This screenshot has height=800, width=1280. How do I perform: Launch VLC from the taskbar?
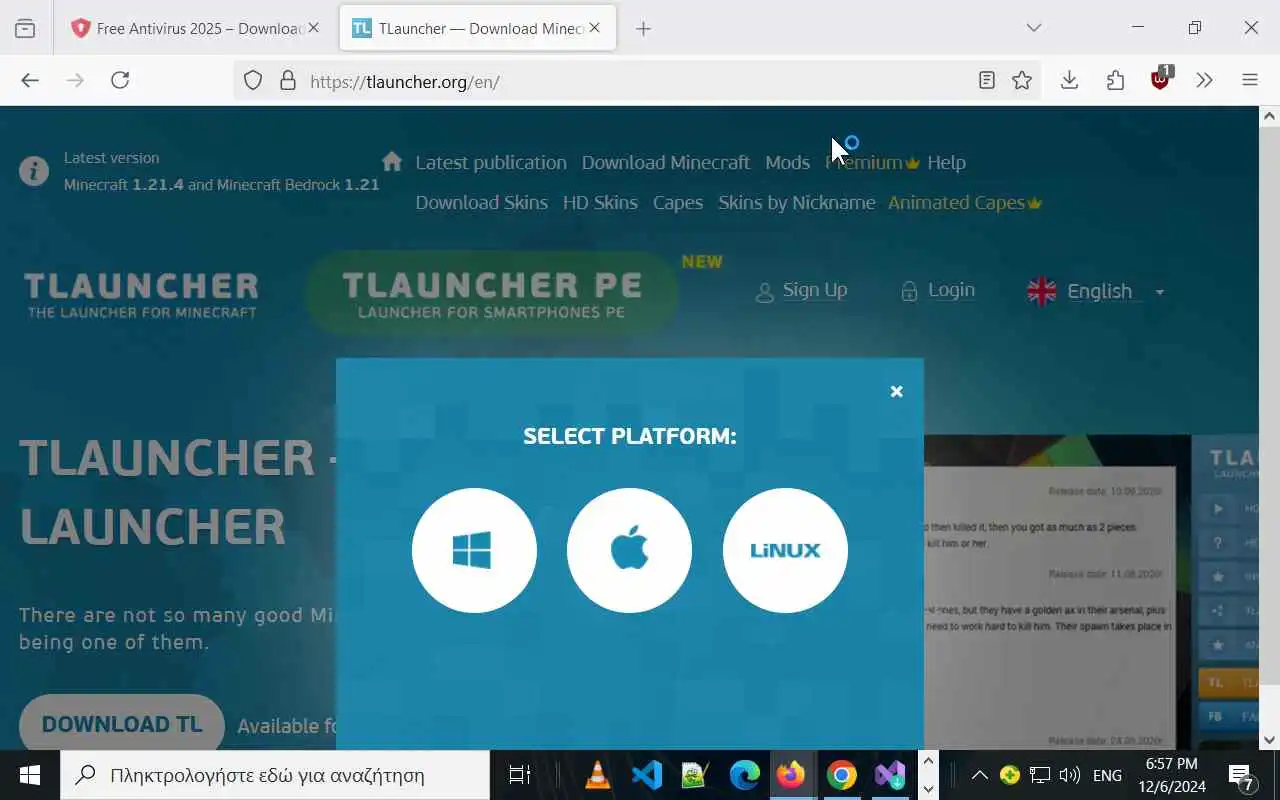click(597, 775)
